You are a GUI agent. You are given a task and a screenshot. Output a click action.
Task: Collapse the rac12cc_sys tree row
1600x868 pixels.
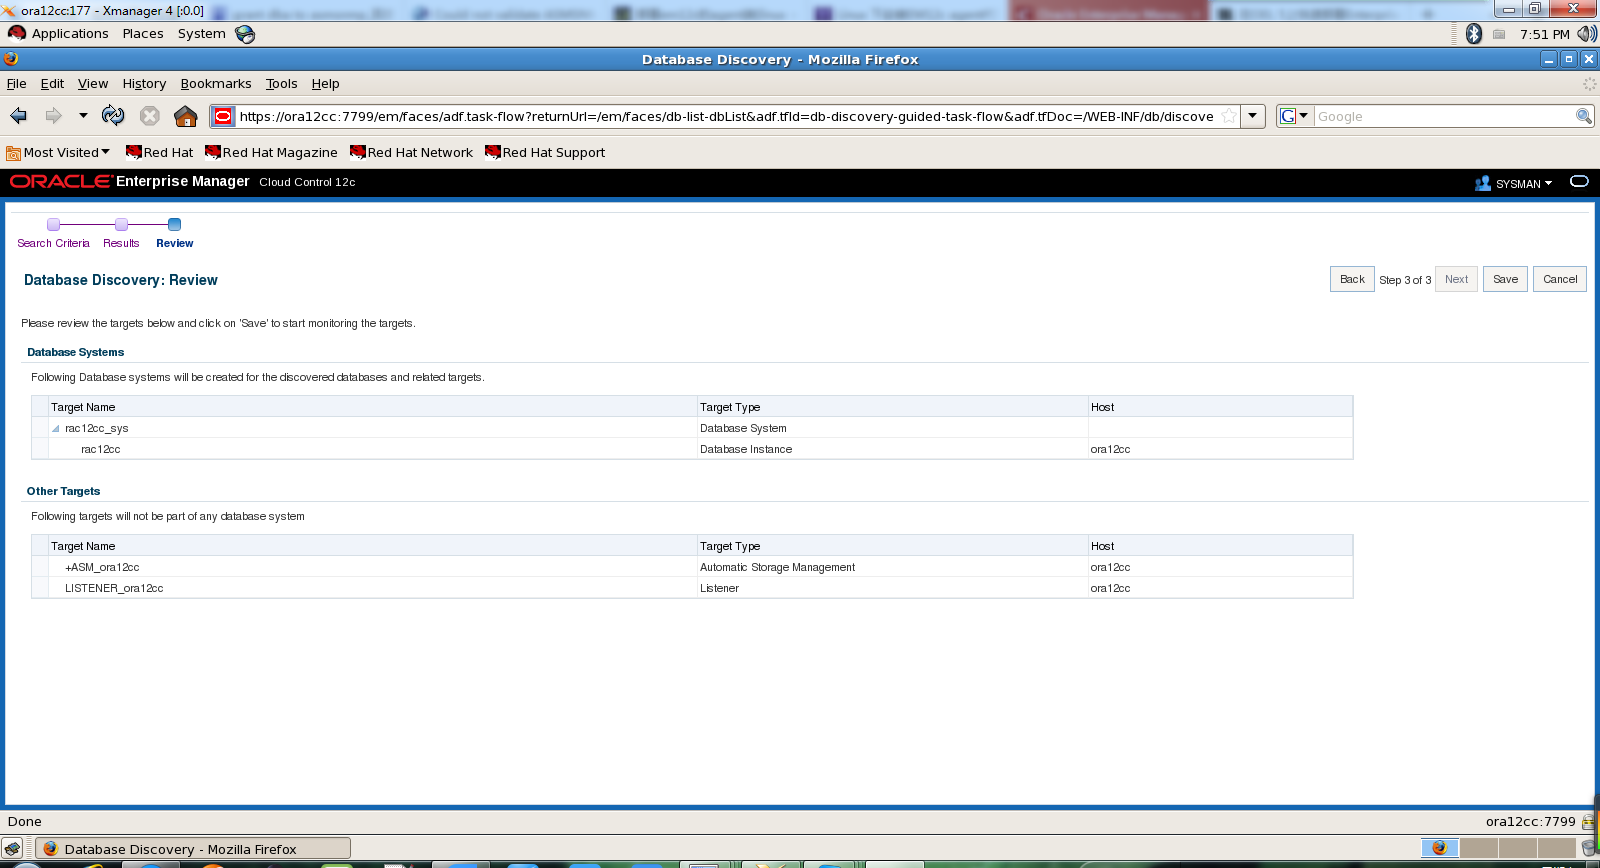(x=56, y=428)
